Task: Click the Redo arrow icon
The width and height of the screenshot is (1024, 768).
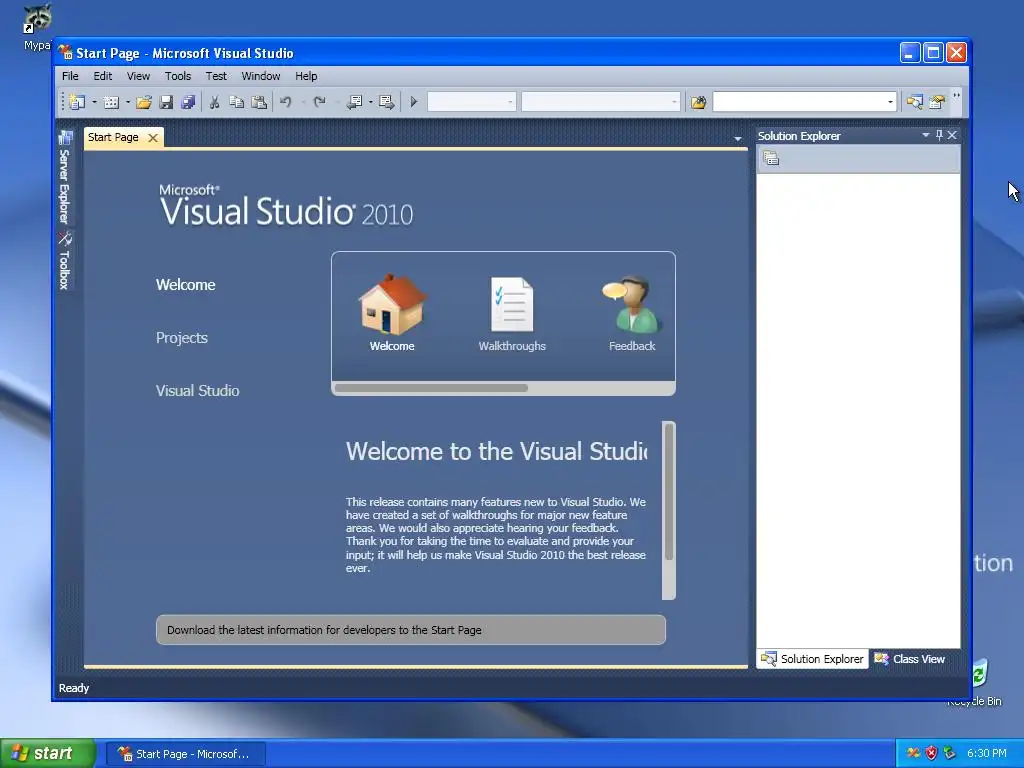Action: (x=319, y=102)
